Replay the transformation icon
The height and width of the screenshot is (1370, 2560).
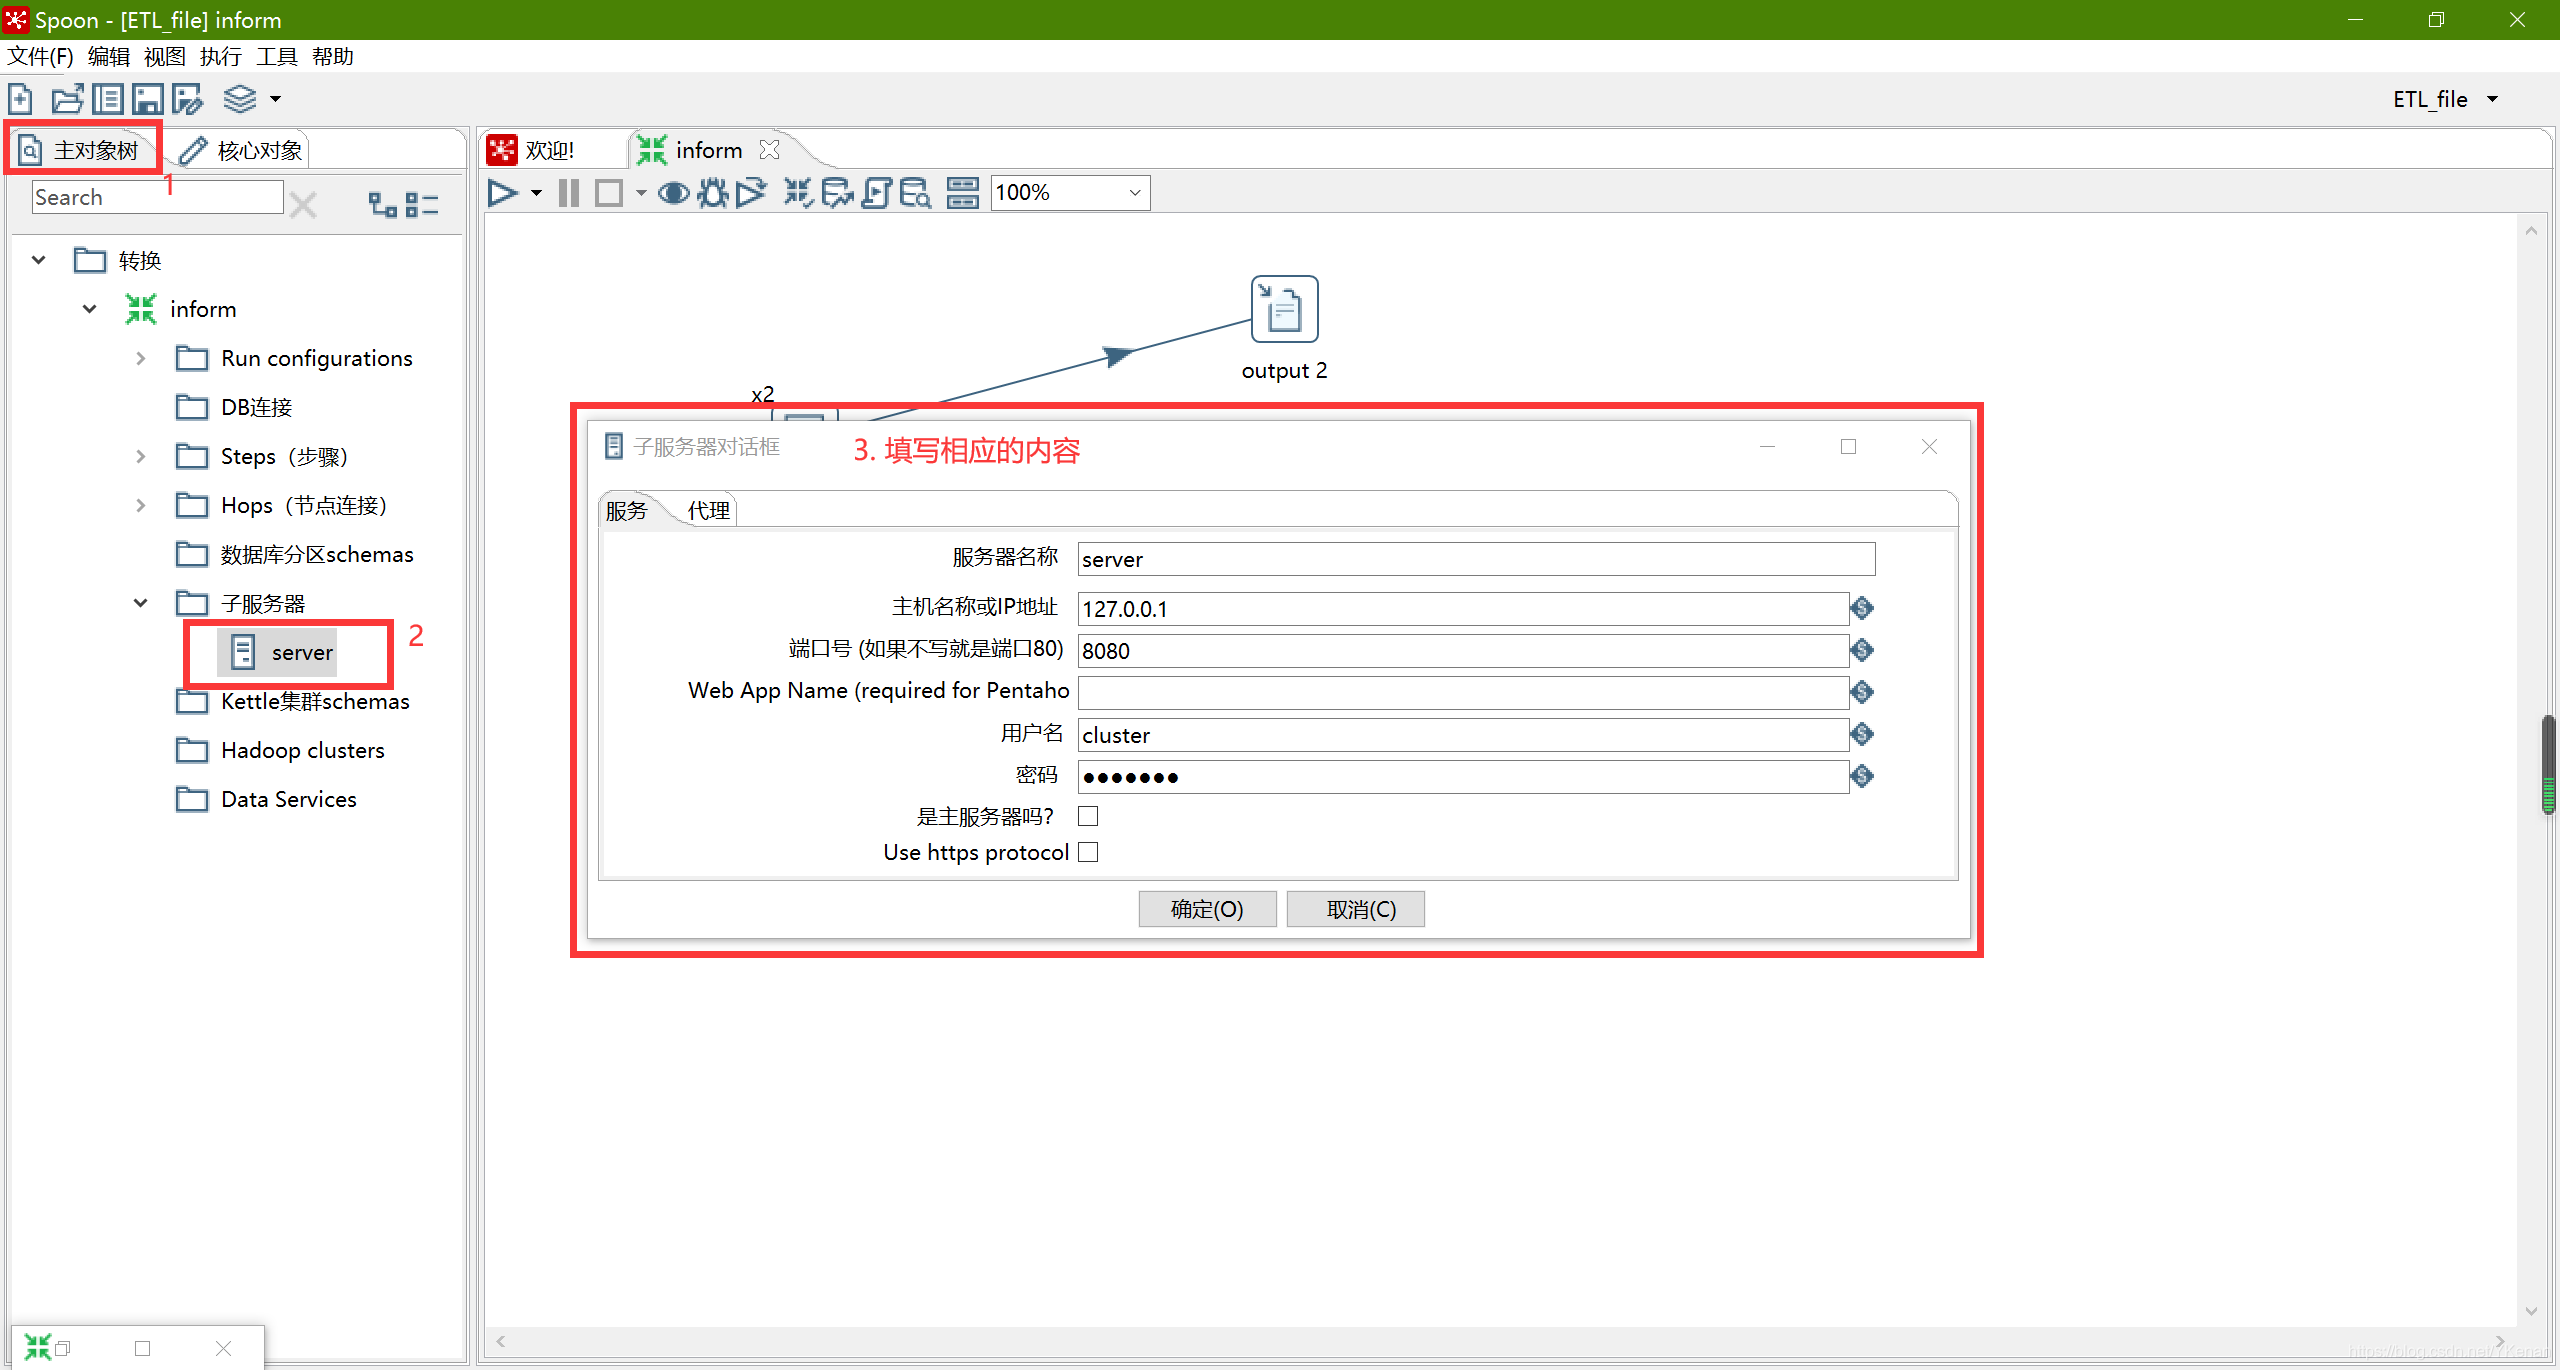(x=751, y=193)
